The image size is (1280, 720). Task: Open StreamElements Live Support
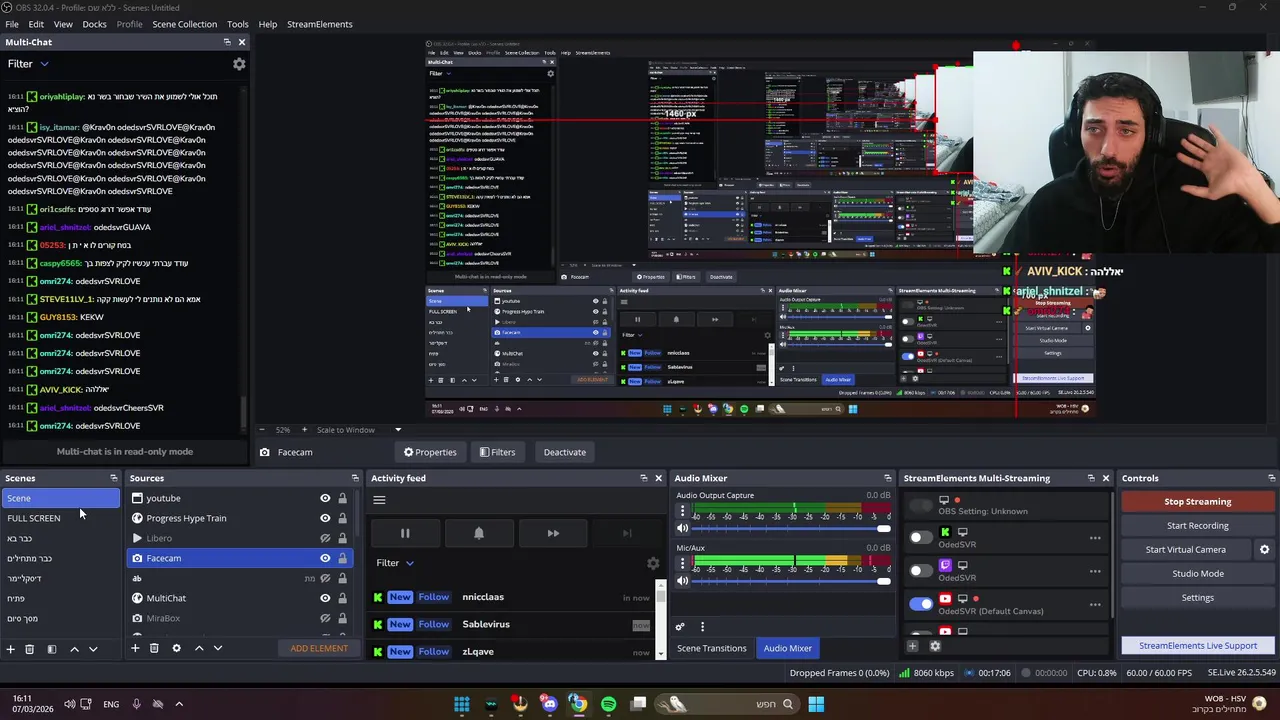point(1197,646)
